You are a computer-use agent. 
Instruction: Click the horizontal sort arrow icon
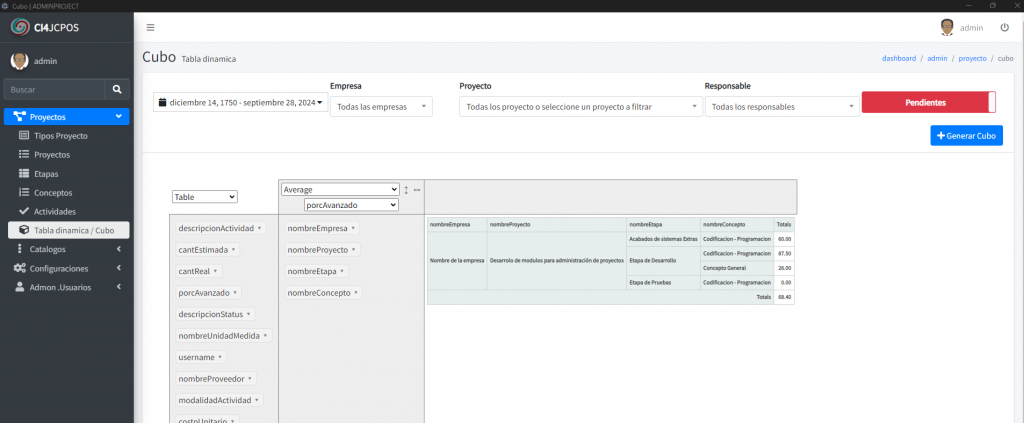click(417, 189)
